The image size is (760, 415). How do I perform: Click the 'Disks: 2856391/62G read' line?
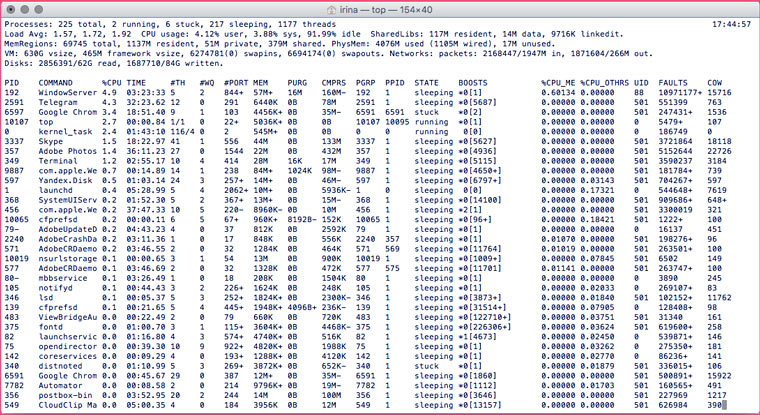point(114,64)
